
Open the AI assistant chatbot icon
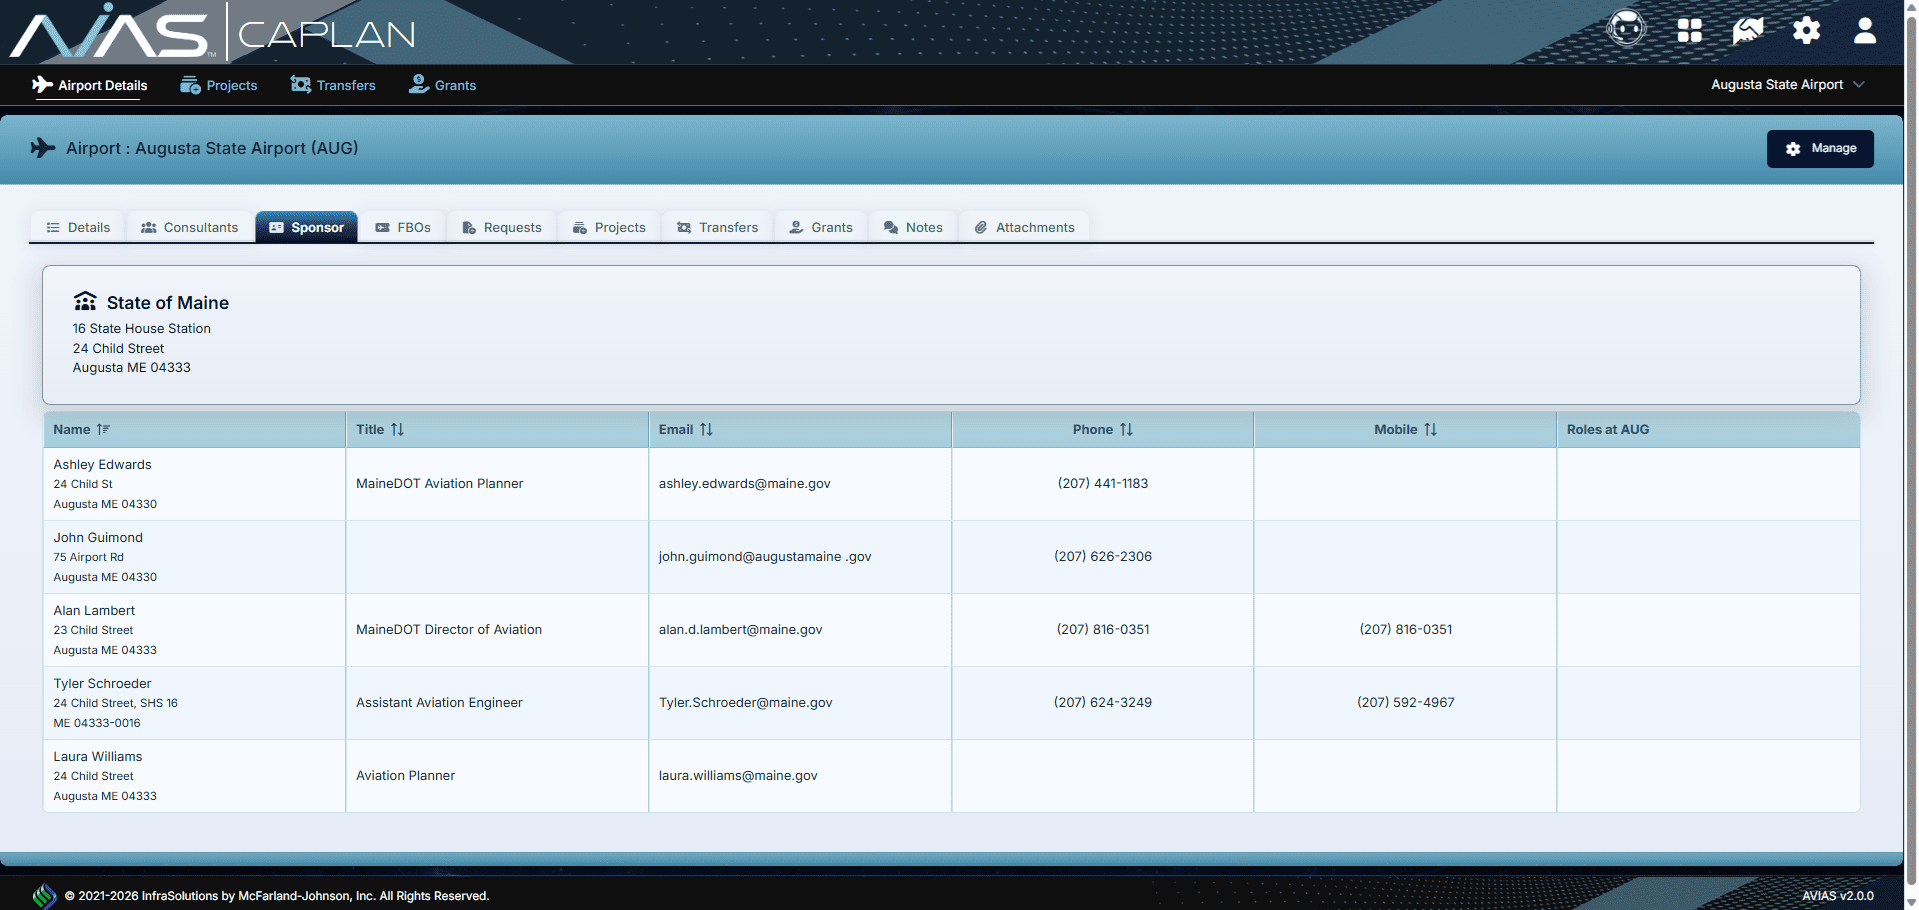[x=1625, y=29]
